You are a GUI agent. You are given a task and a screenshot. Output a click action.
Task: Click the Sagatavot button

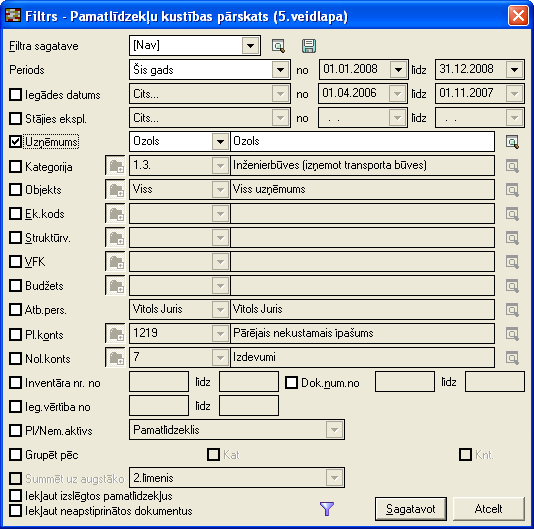pyautogui.click(x=411, y=509)
